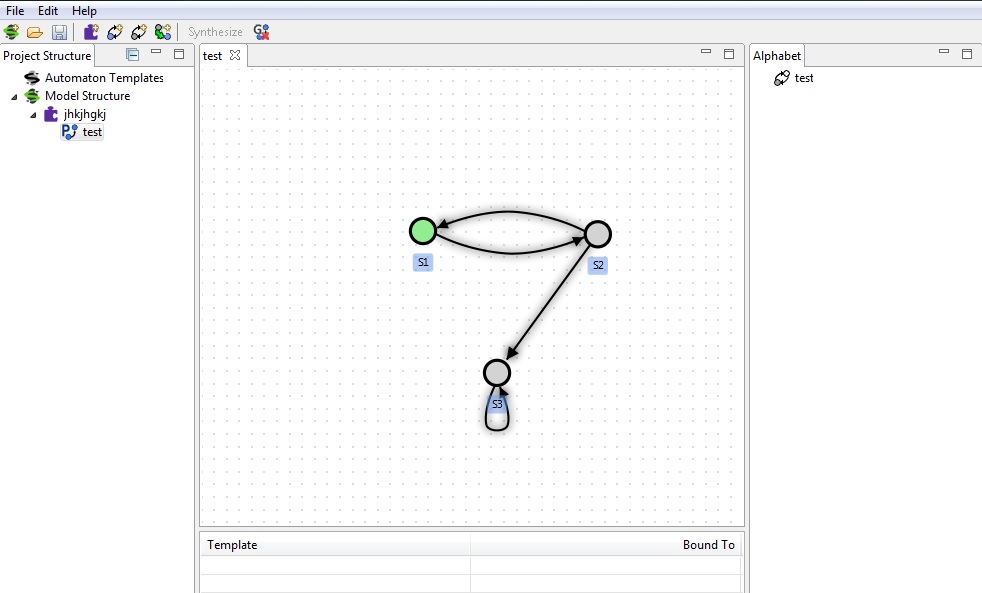Select the test automaton tree item
Viewport: 982px width, 593px height.
click(92, 132)
